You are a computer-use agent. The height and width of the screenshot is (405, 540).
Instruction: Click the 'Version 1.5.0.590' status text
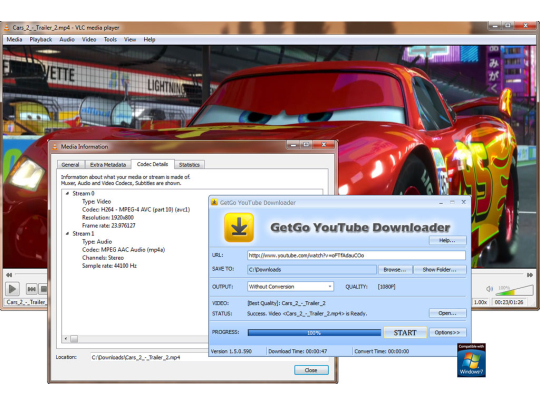point(231,351)
